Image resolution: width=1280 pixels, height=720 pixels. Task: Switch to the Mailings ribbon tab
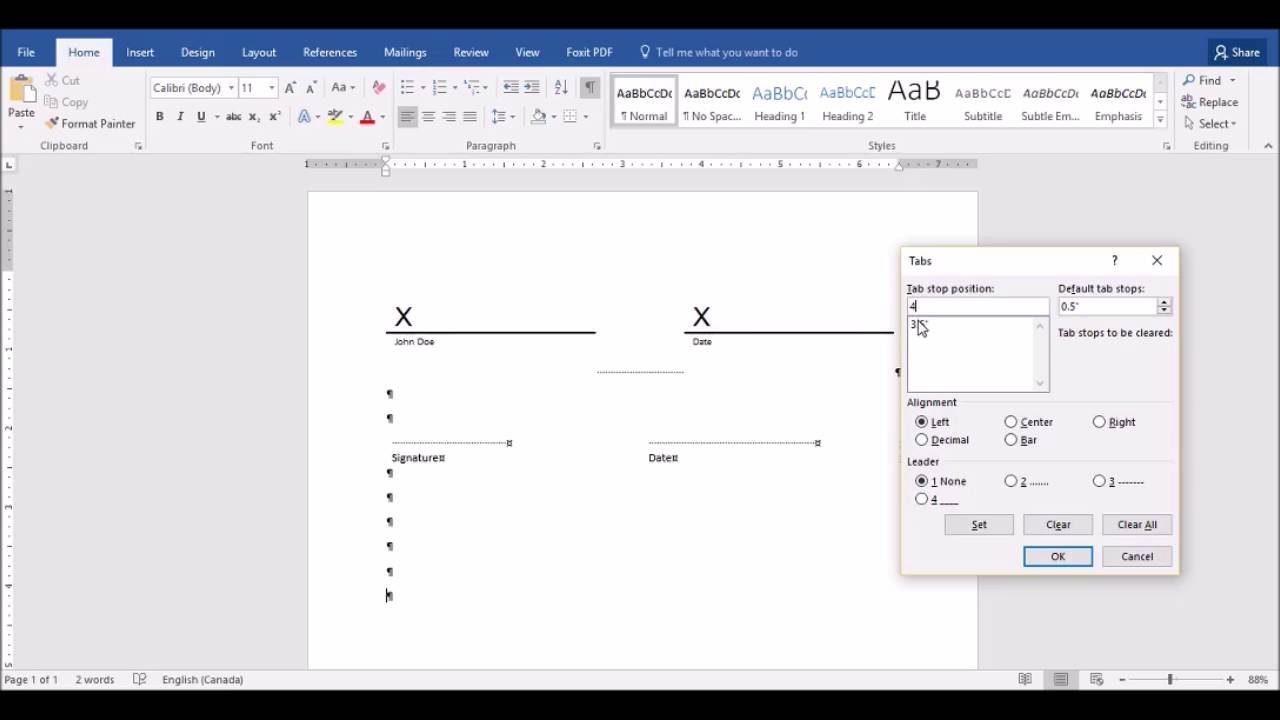tap(404, 52)
